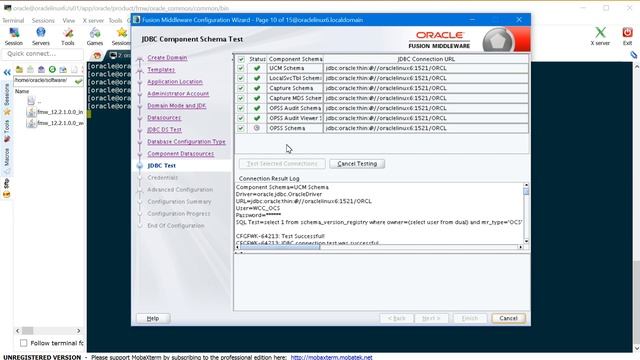
Task: Go to Administrator Account wizard step
Action: point(178,93)
